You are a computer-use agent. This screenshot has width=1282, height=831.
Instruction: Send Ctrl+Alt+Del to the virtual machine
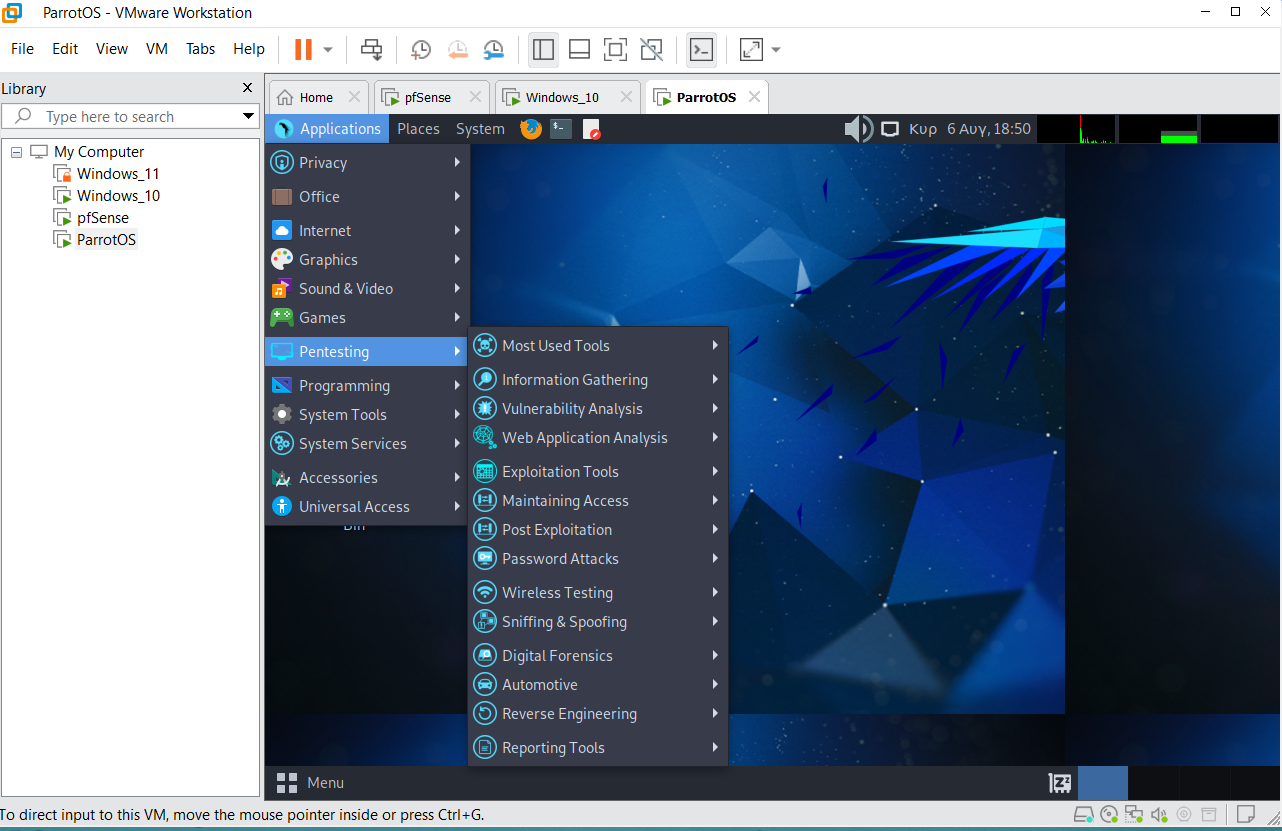tap(372, 49)
